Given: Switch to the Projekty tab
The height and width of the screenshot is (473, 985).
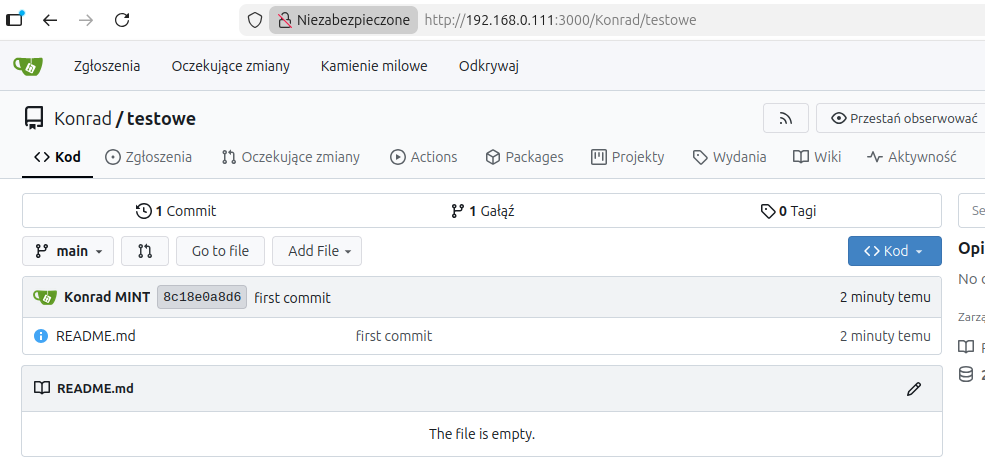Looking at the screenshot, I should click(628, 157).
